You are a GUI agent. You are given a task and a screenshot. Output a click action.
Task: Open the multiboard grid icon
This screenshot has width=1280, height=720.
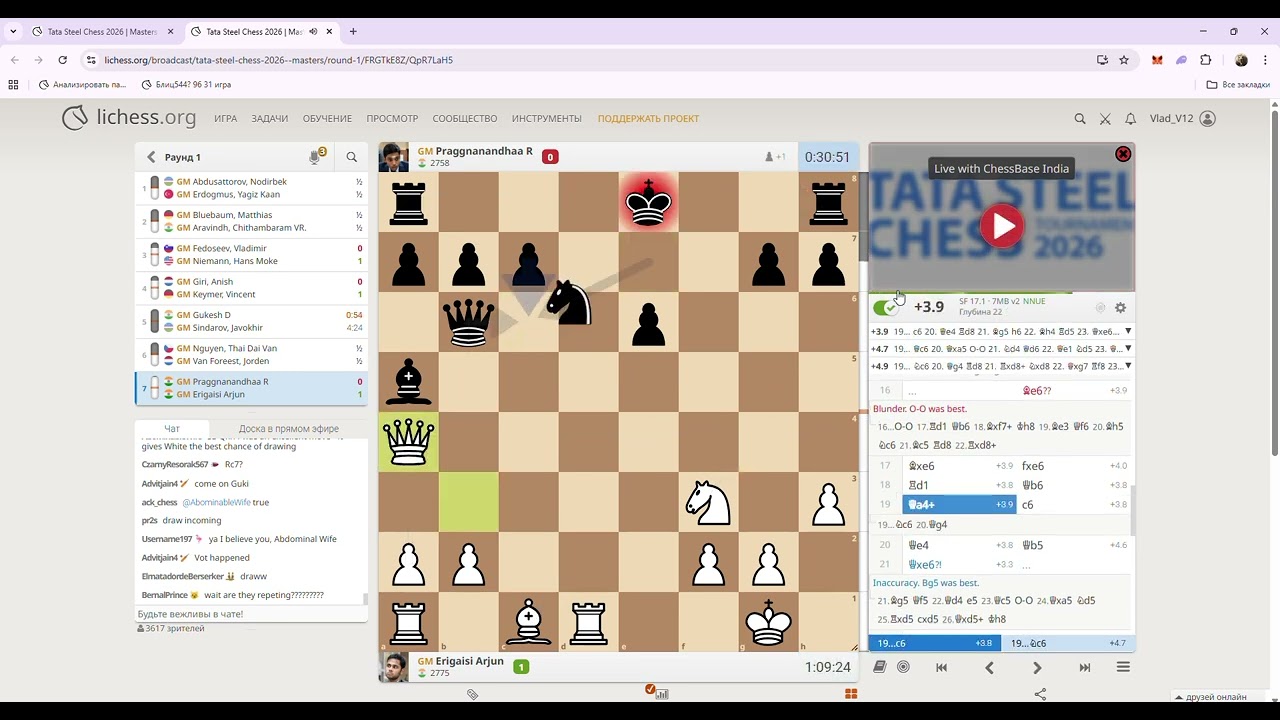(x=851, y=694)
